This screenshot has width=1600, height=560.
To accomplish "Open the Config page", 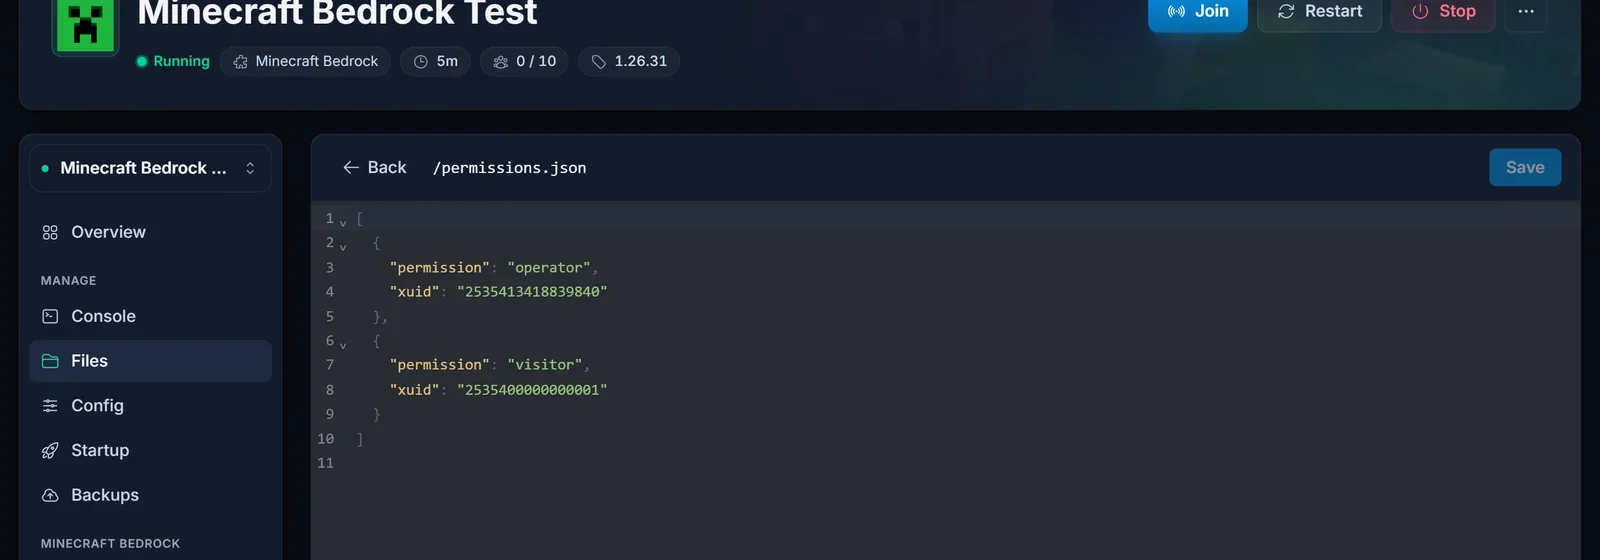I will coord(150,405).
